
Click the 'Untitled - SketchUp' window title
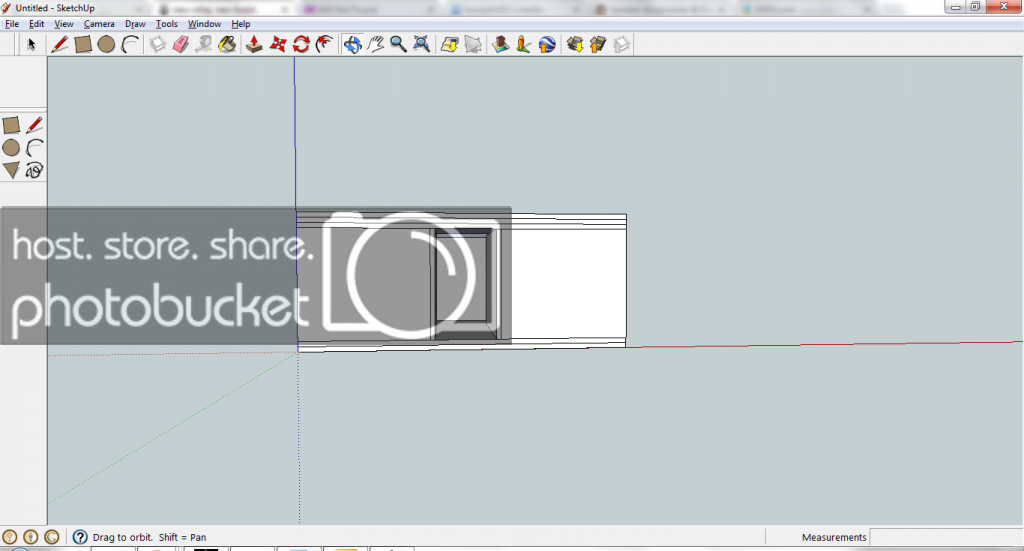55,8
